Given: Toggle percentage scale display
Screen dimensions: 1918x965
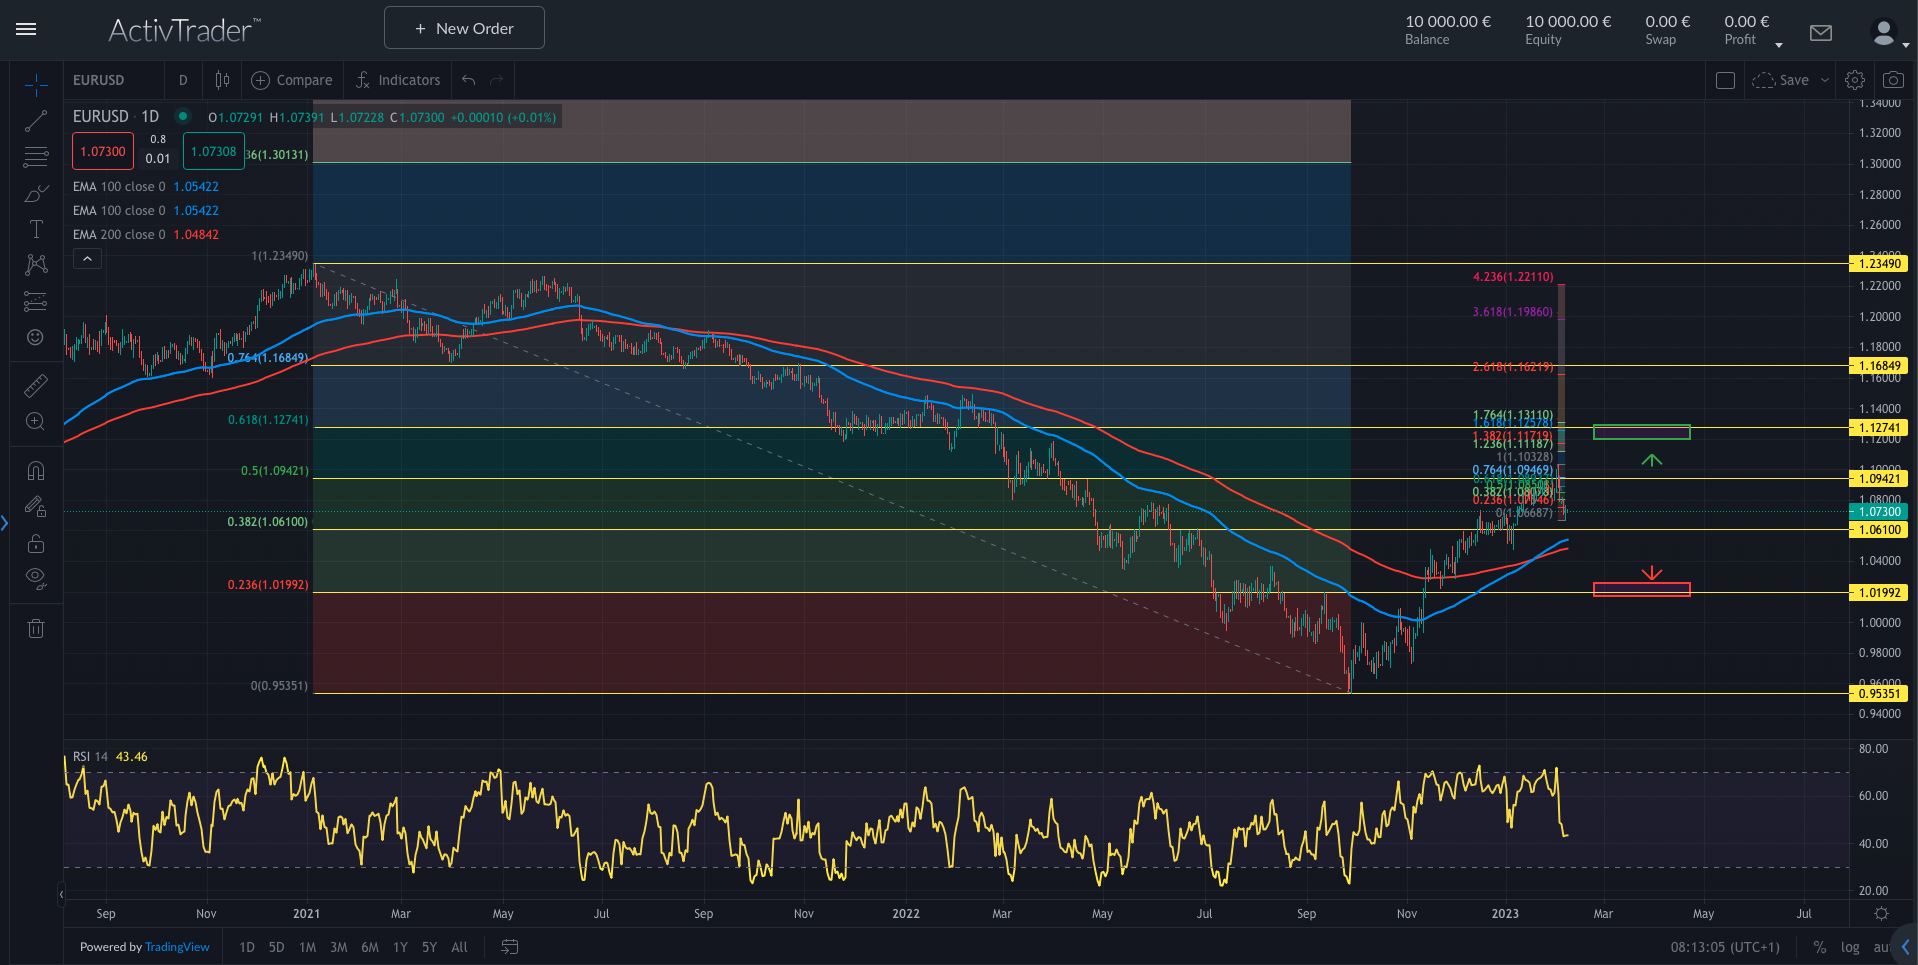Looking at the screenshot, I should click(1820, 947).
